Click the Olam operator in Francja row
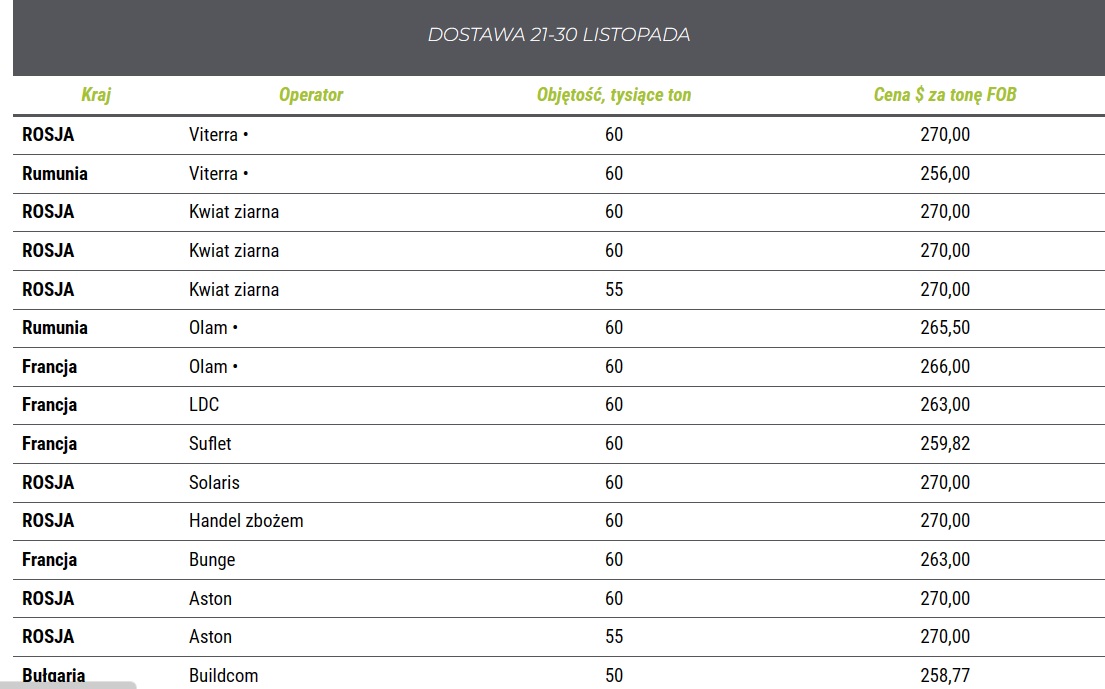1105x689 pixels. click(209, 366)
